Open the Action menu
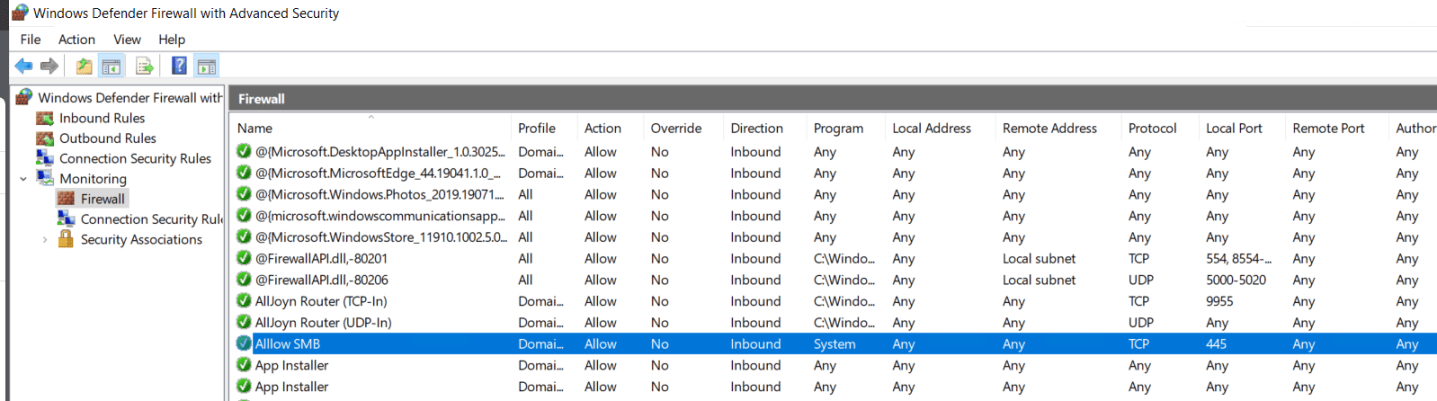Screen dimensions: 1437x401 coord(77,39)
